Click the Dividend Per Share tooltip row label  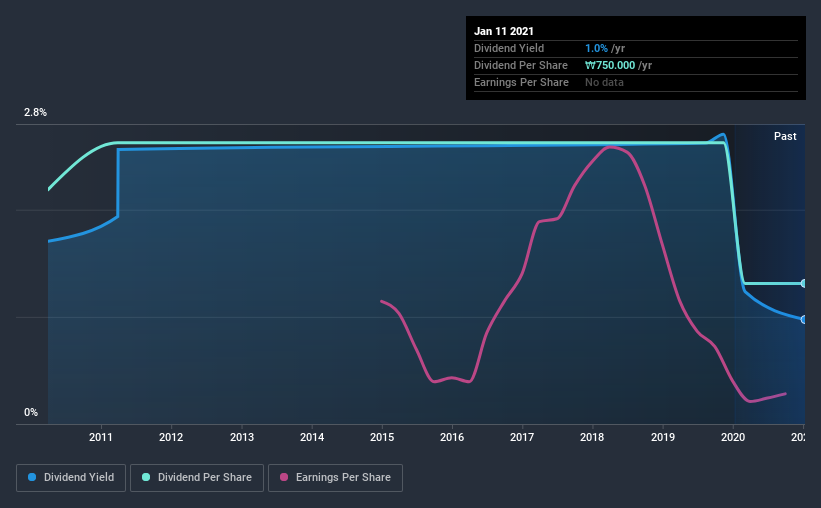tap(521, 65)
